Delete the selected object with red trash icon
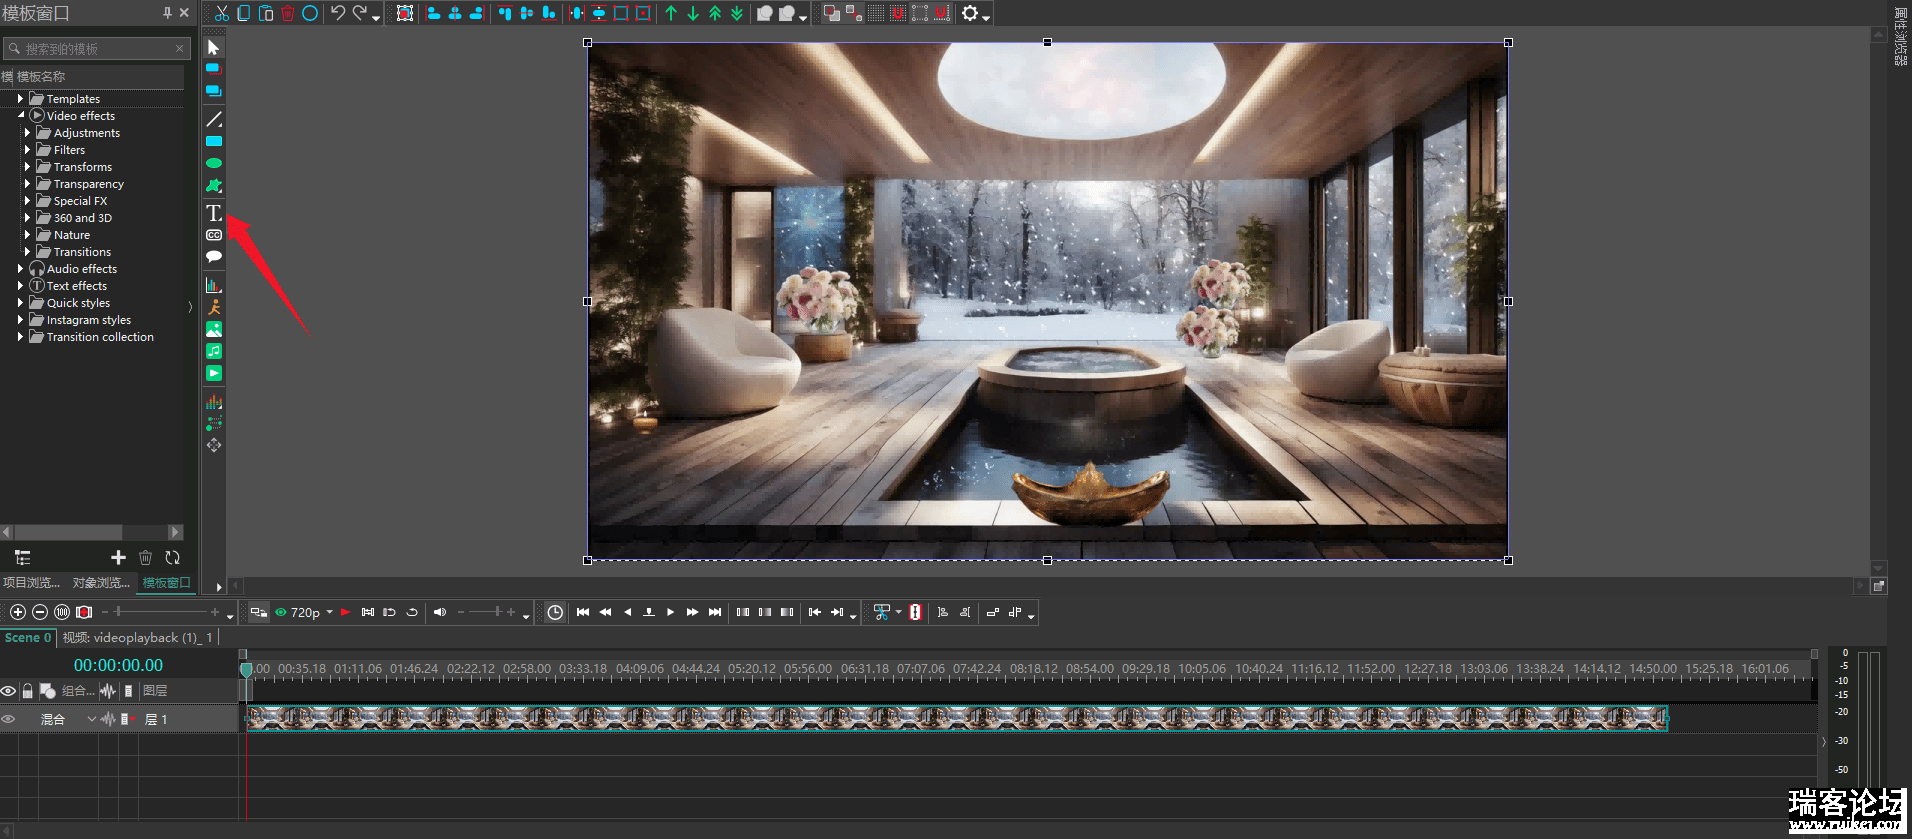 288,13
